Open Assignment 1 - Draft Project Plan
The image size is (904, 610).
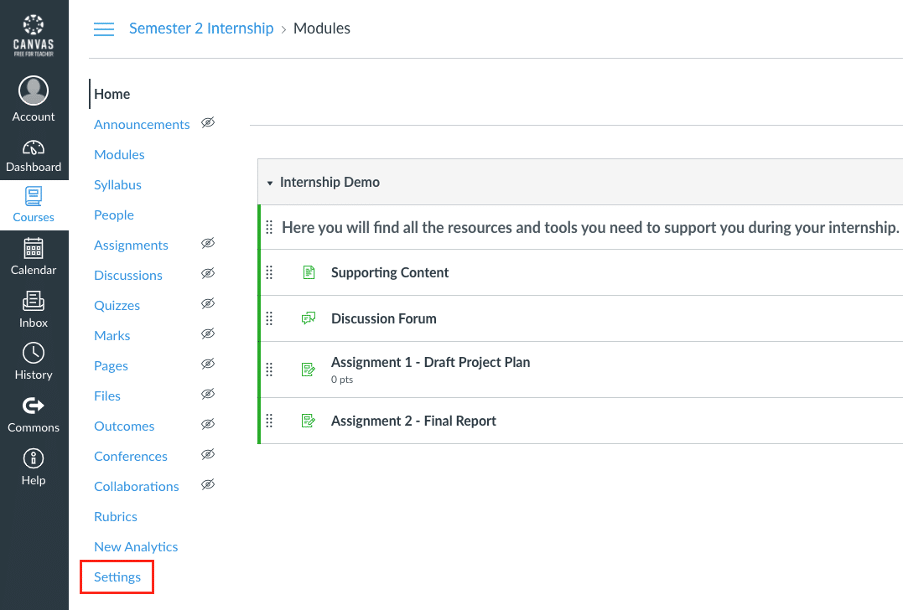coord(430,362)
